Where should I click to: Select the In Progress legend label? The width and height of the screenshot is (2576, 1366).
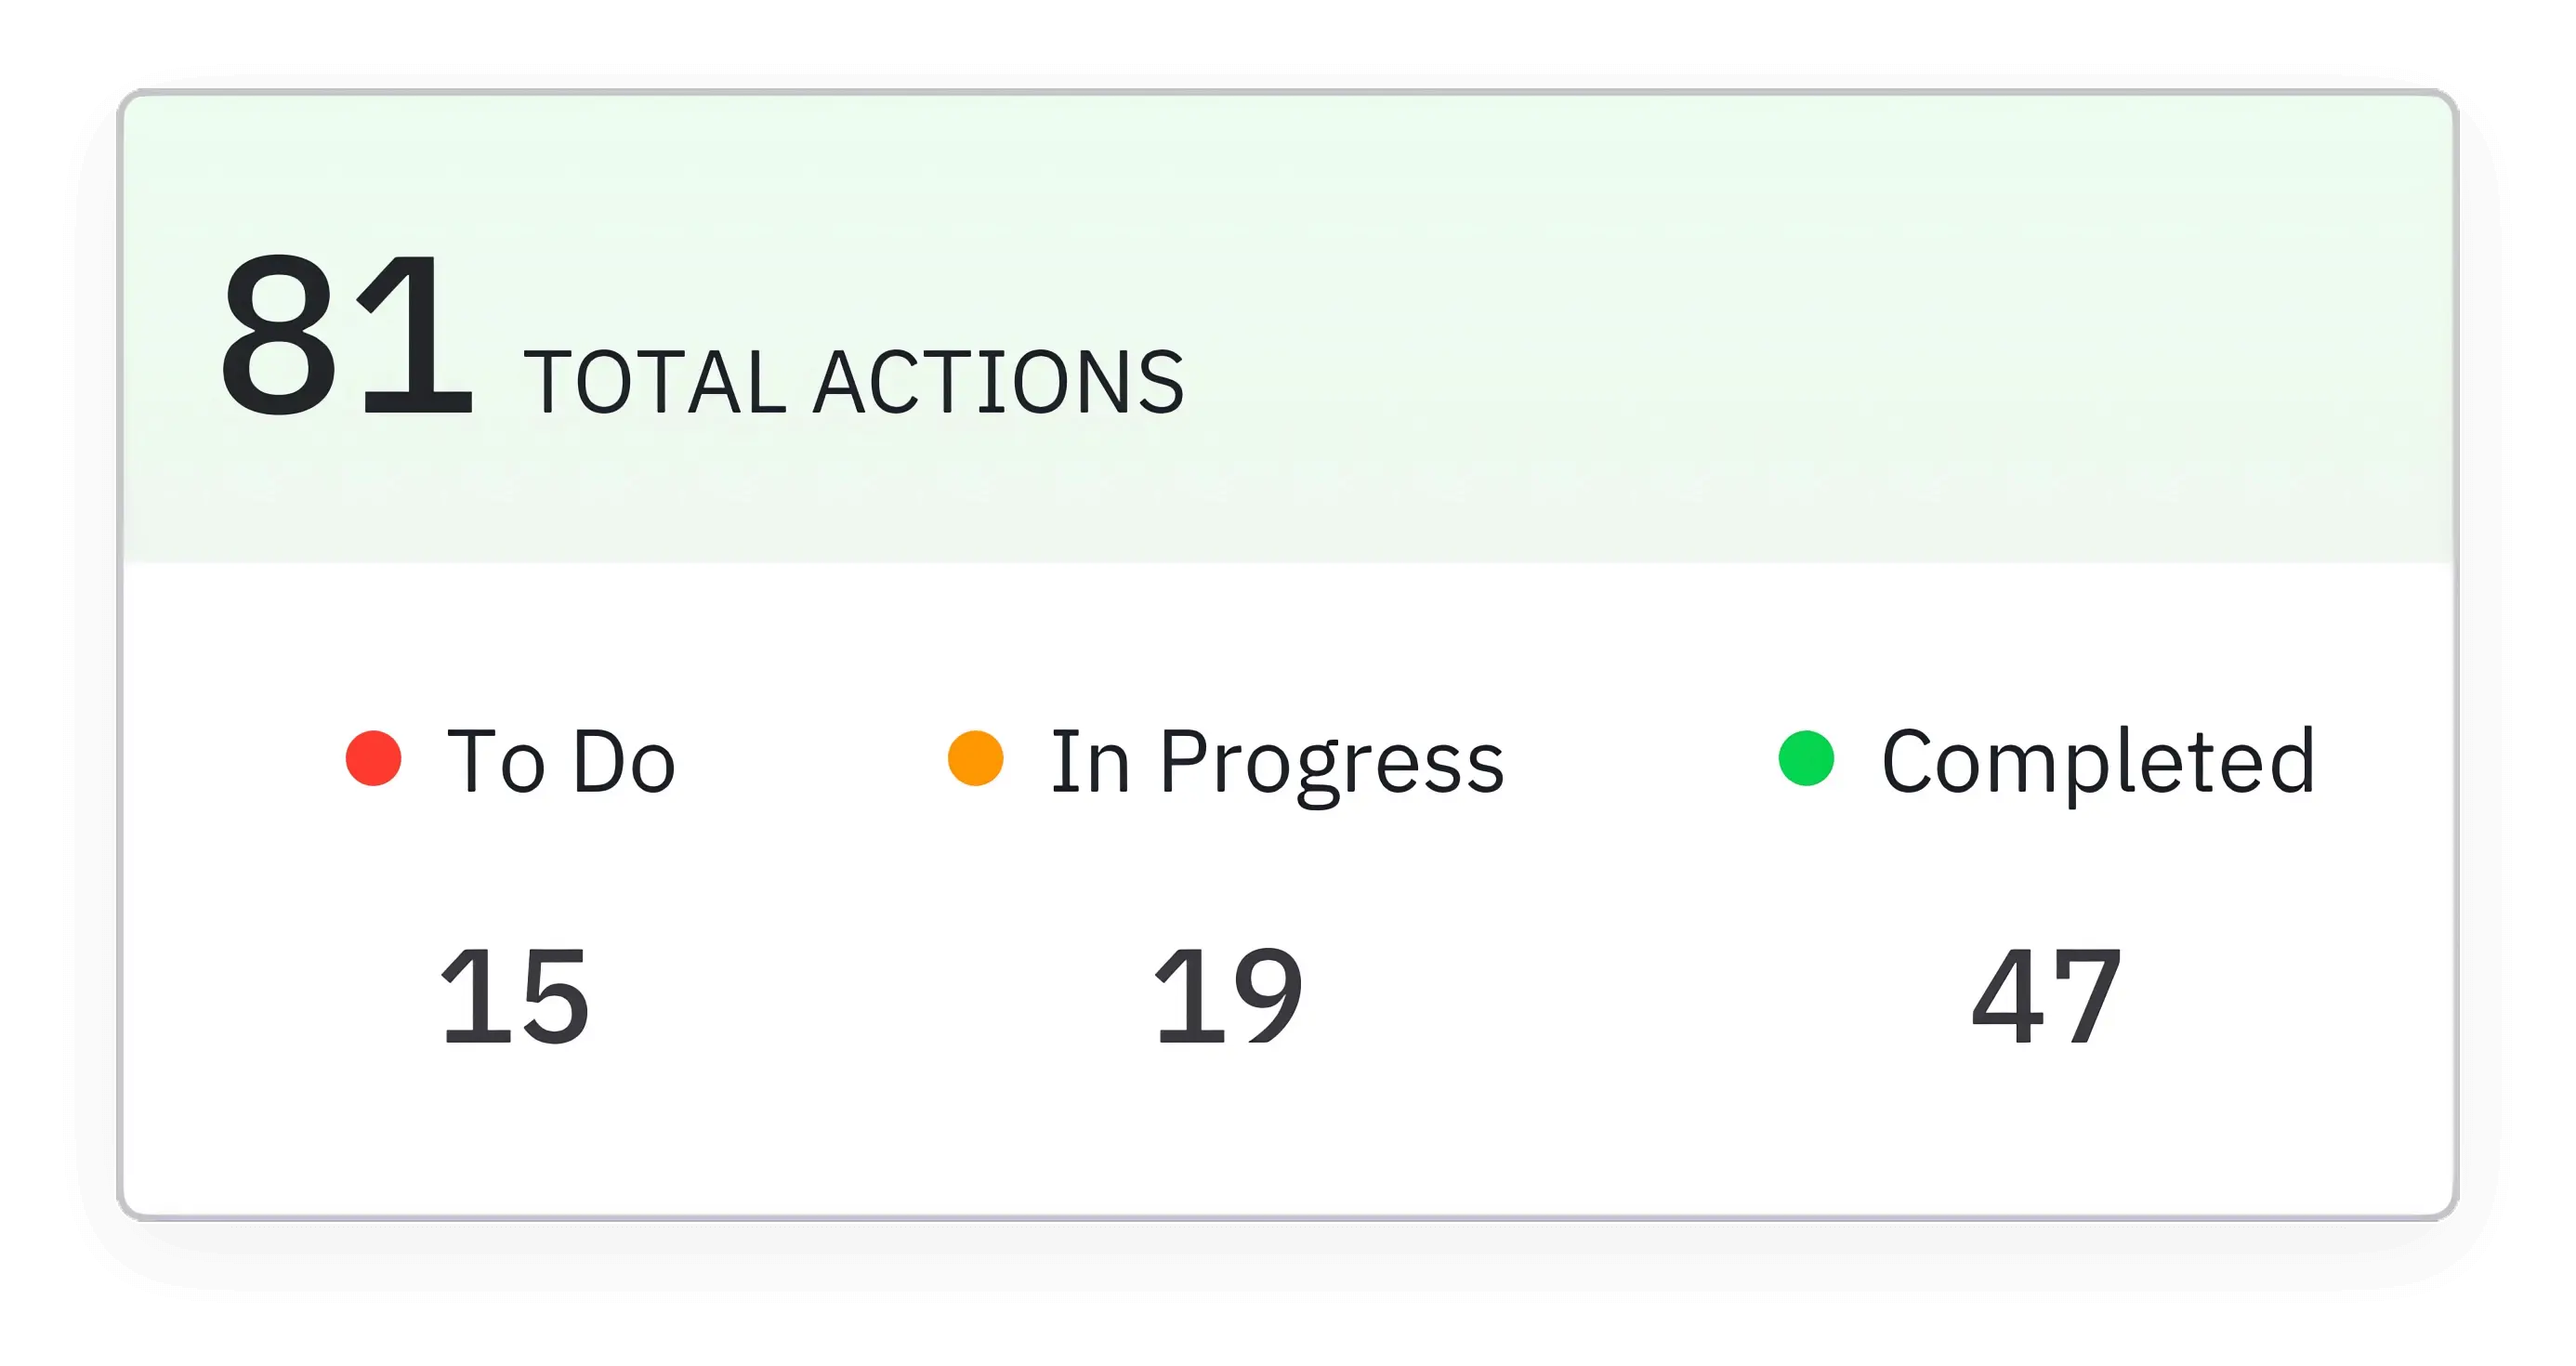point(1273,762)
